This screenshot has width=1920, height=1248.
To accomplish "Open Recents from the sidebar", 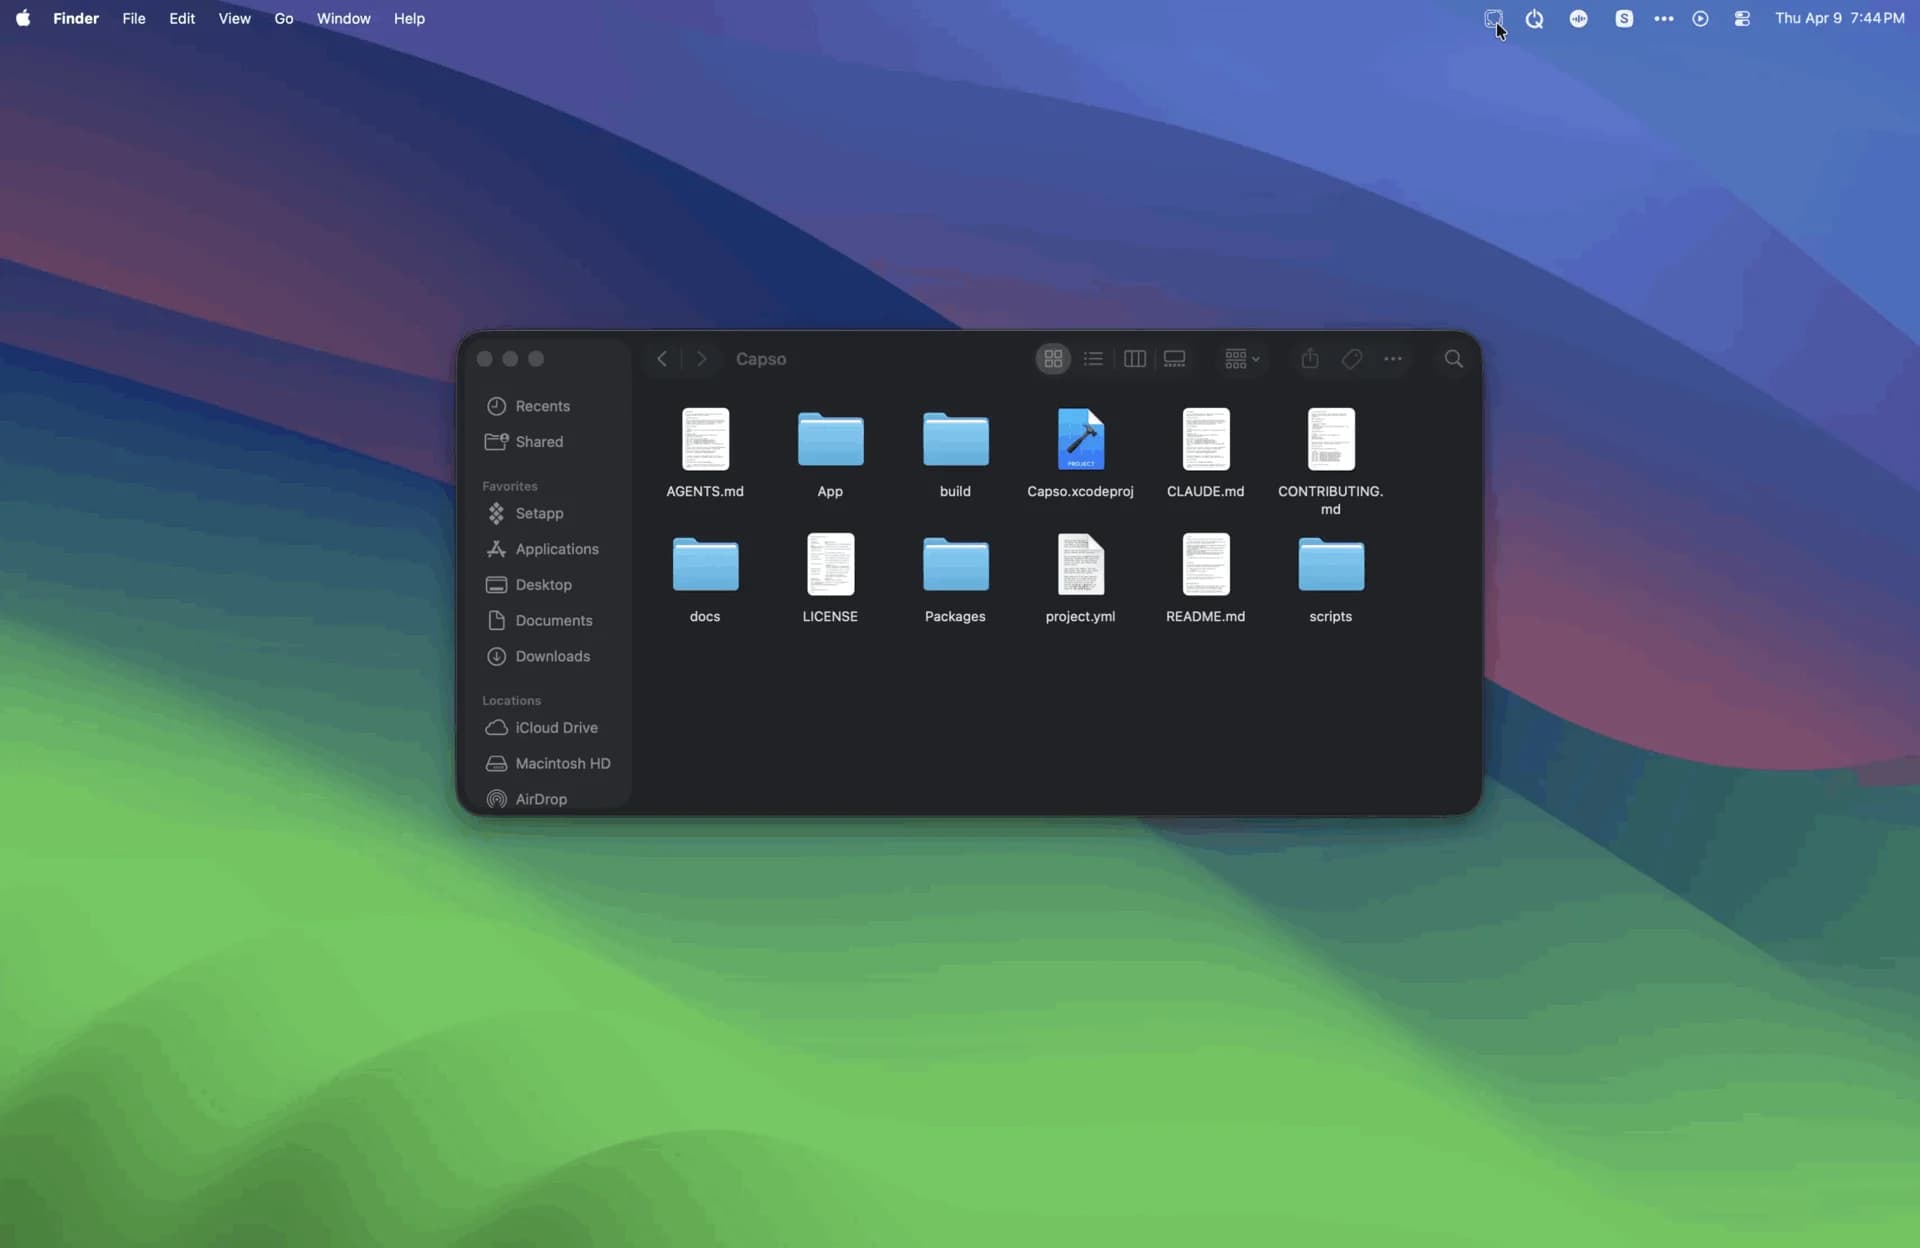I will tap(543, 406).
